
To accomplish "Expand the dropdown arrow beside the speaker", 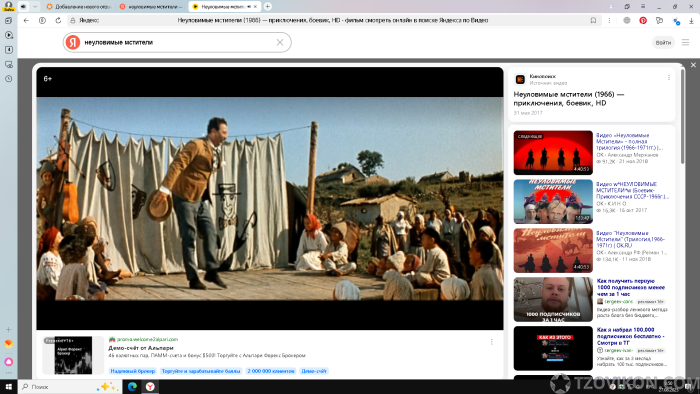I will point(35,7).
